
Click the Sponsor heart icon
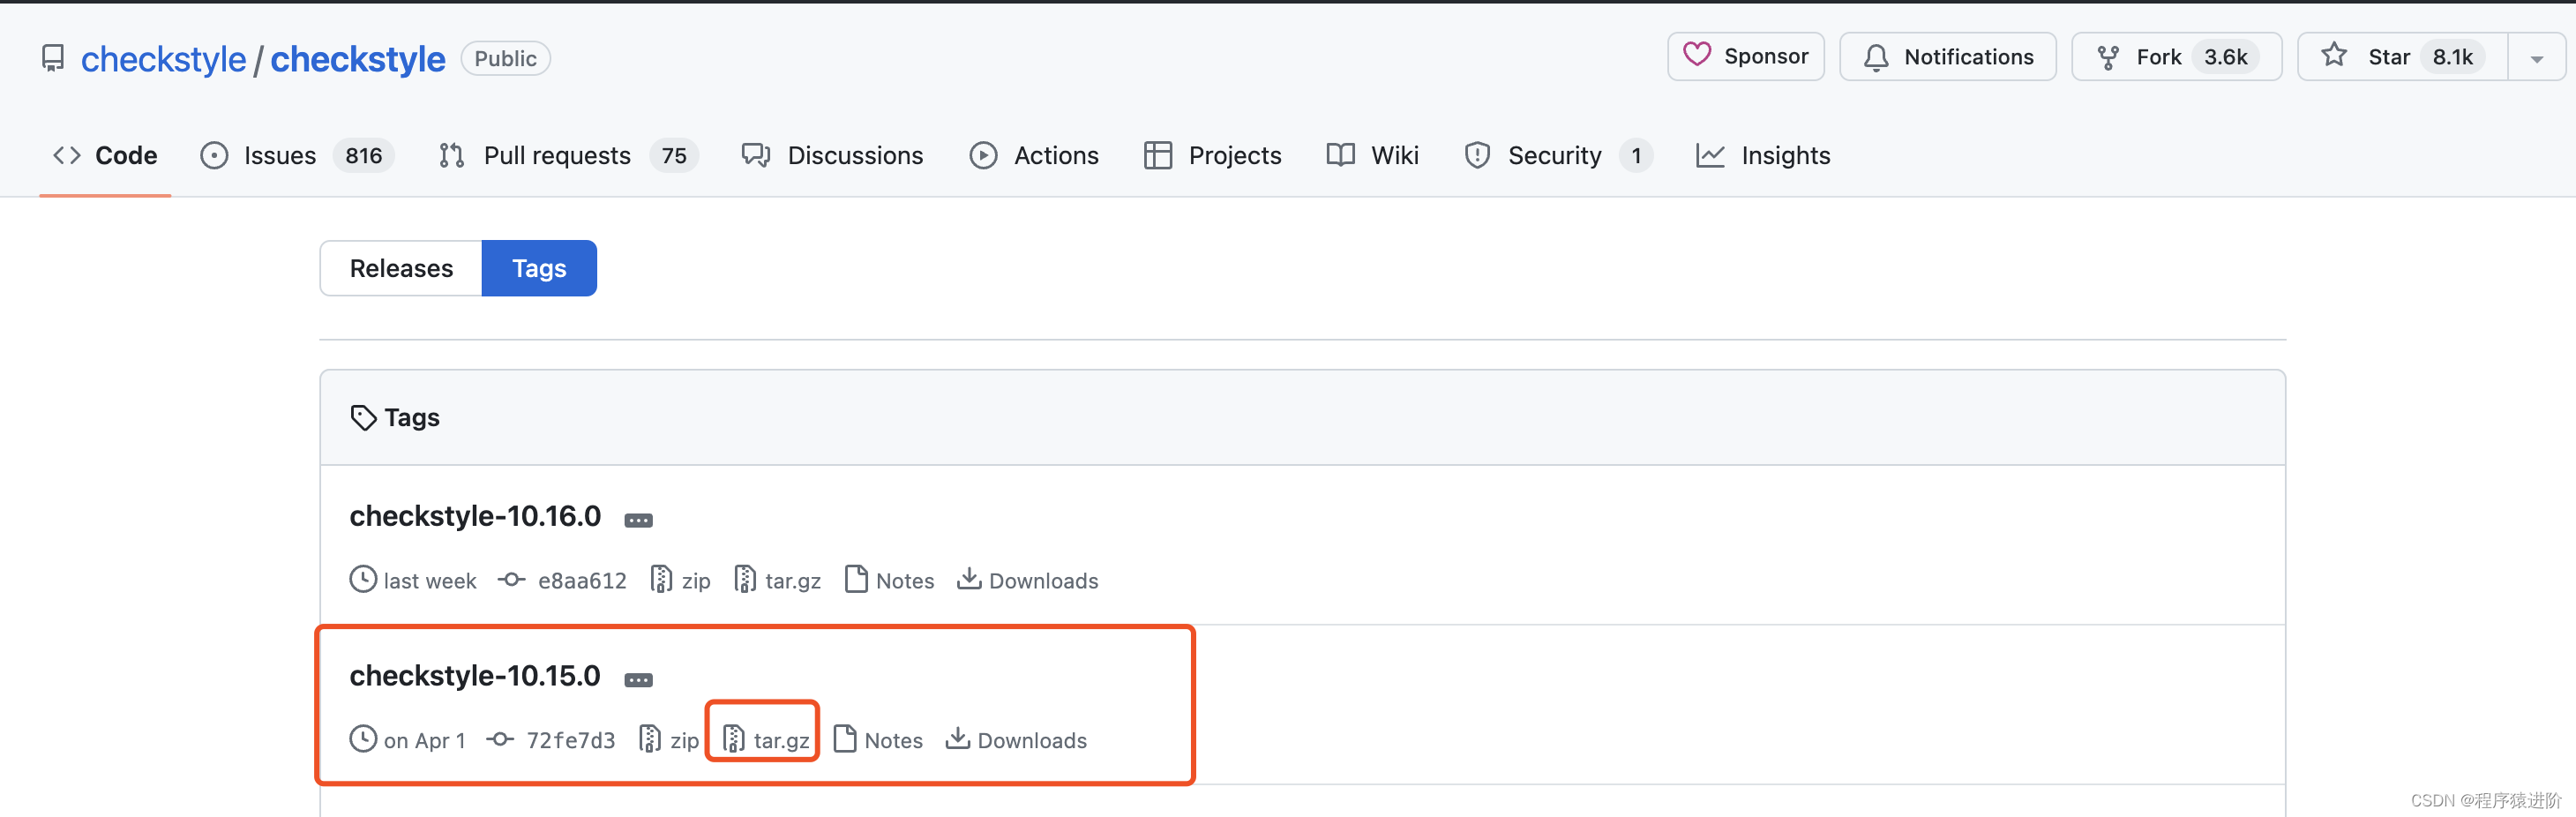click(1697, 56)
